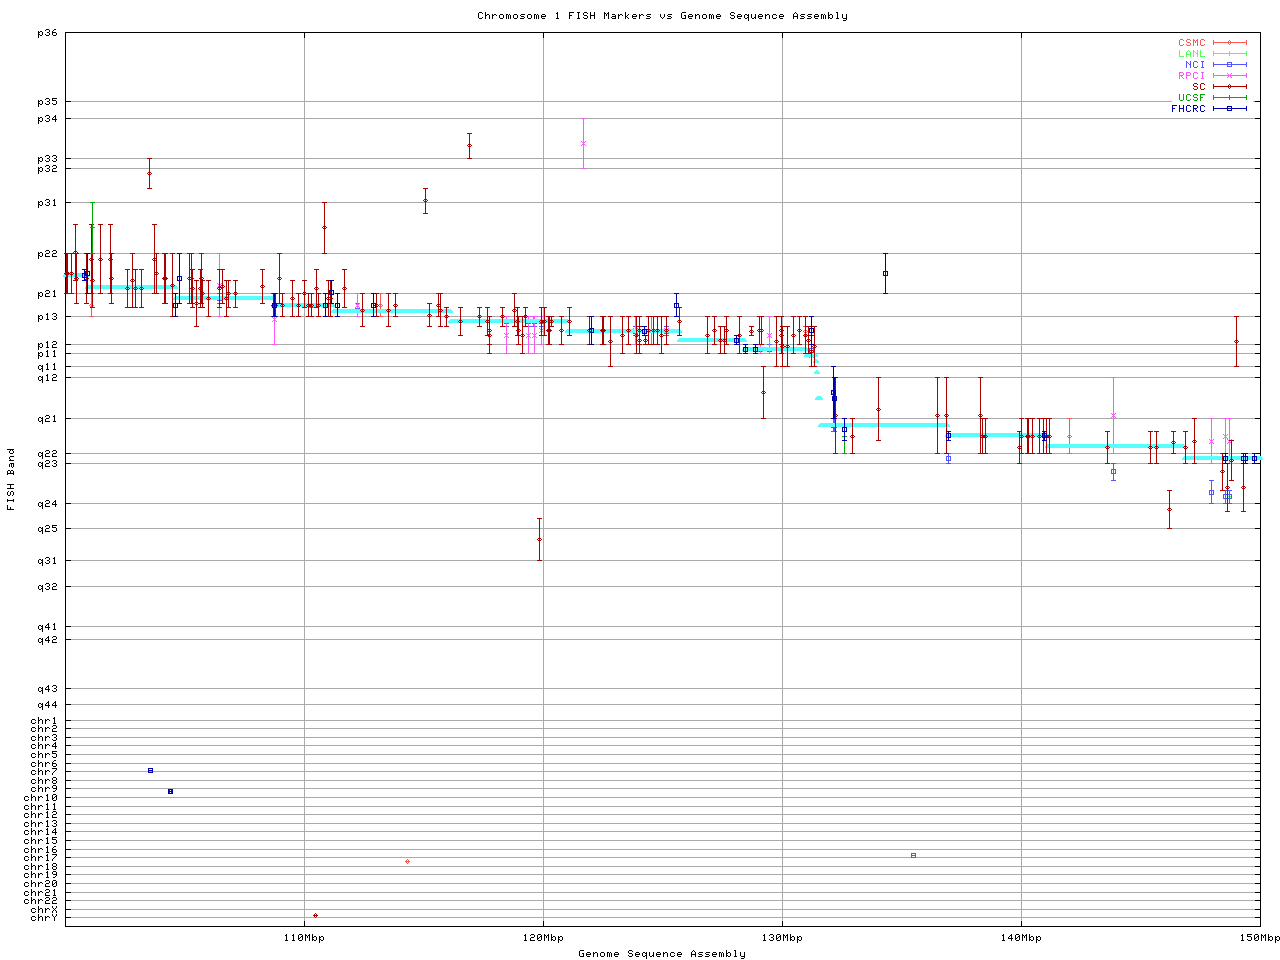
Task: Click the RPCI legend label
Action: click(x=1191, y=76)
